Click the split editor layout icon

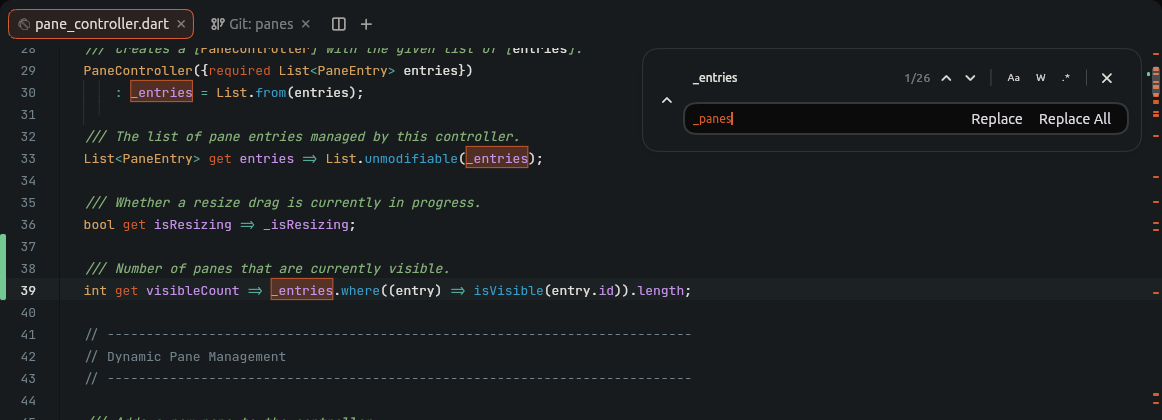click(339, 24)
